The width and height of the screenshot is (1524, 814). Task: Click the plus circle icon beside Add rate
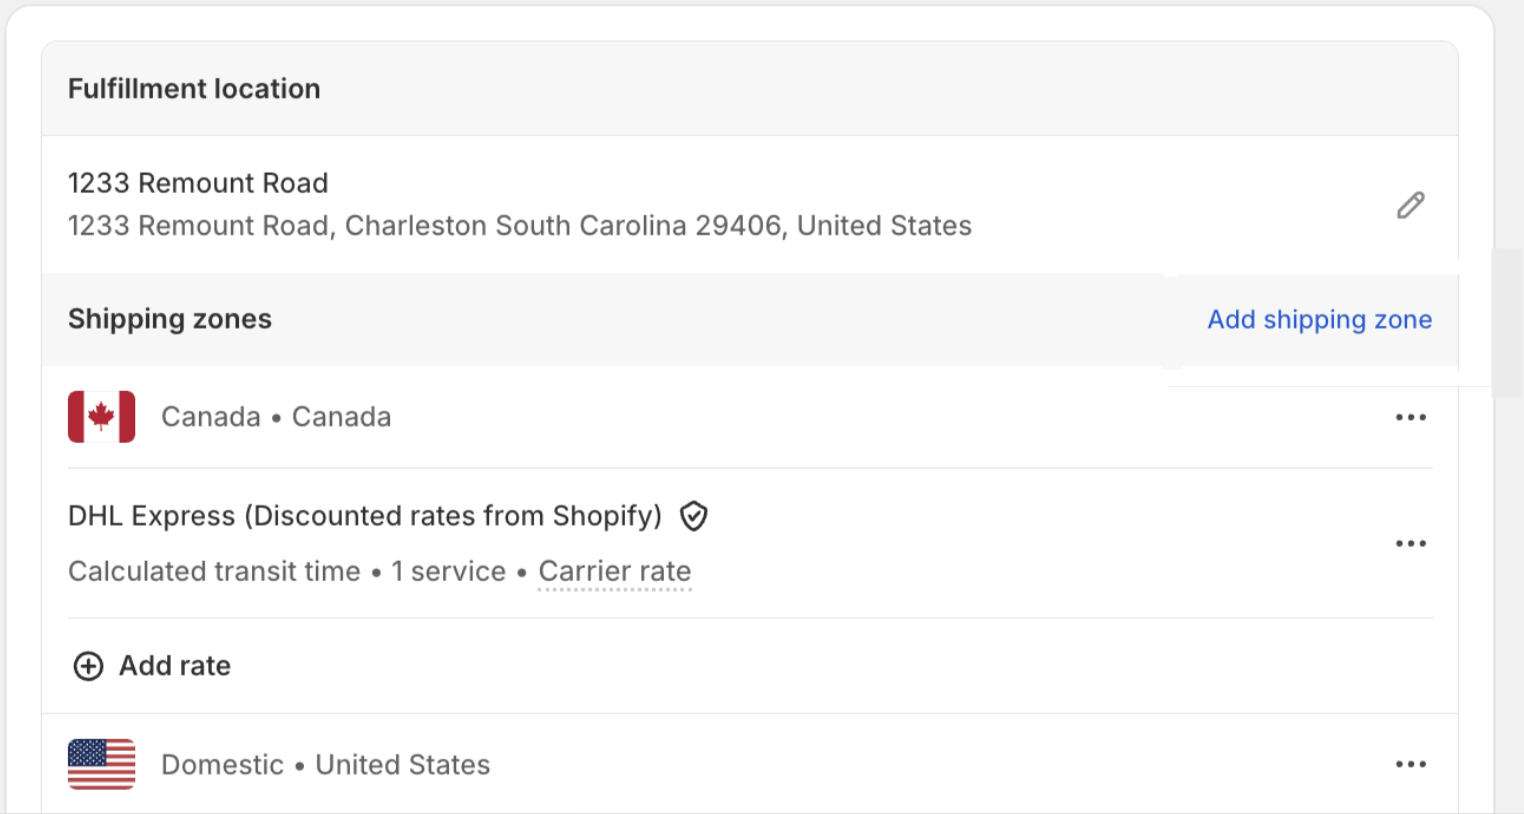pyautogui.click(x=89, y=666)
